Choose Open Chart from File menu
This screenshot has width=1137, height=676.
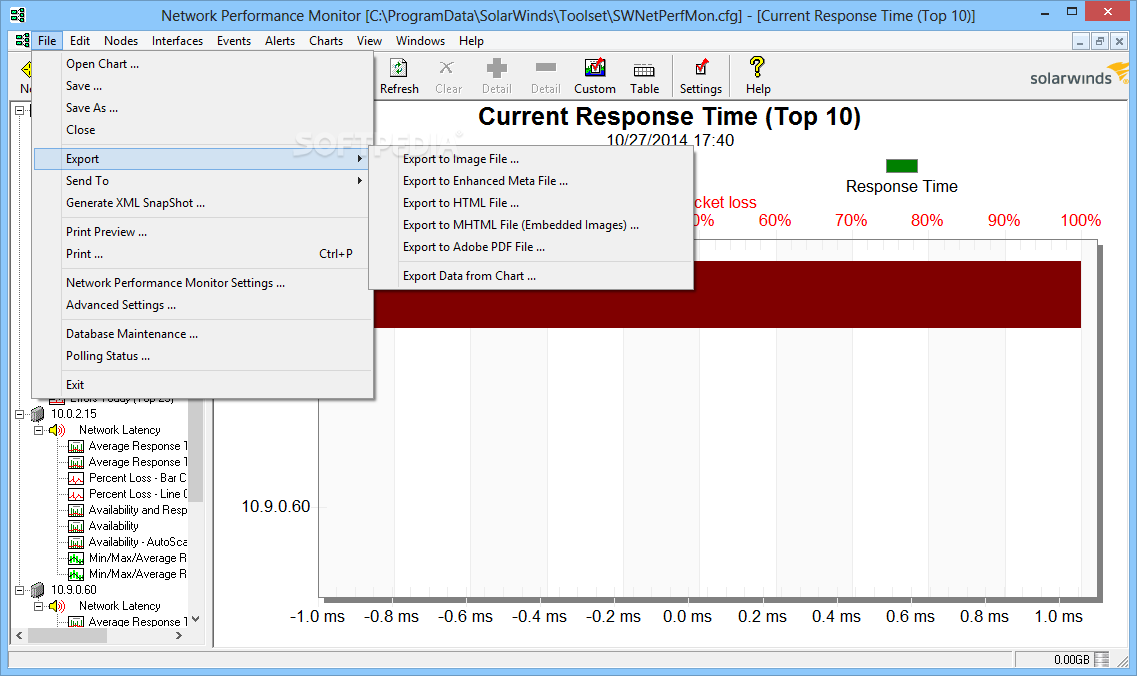coord(203,64)
